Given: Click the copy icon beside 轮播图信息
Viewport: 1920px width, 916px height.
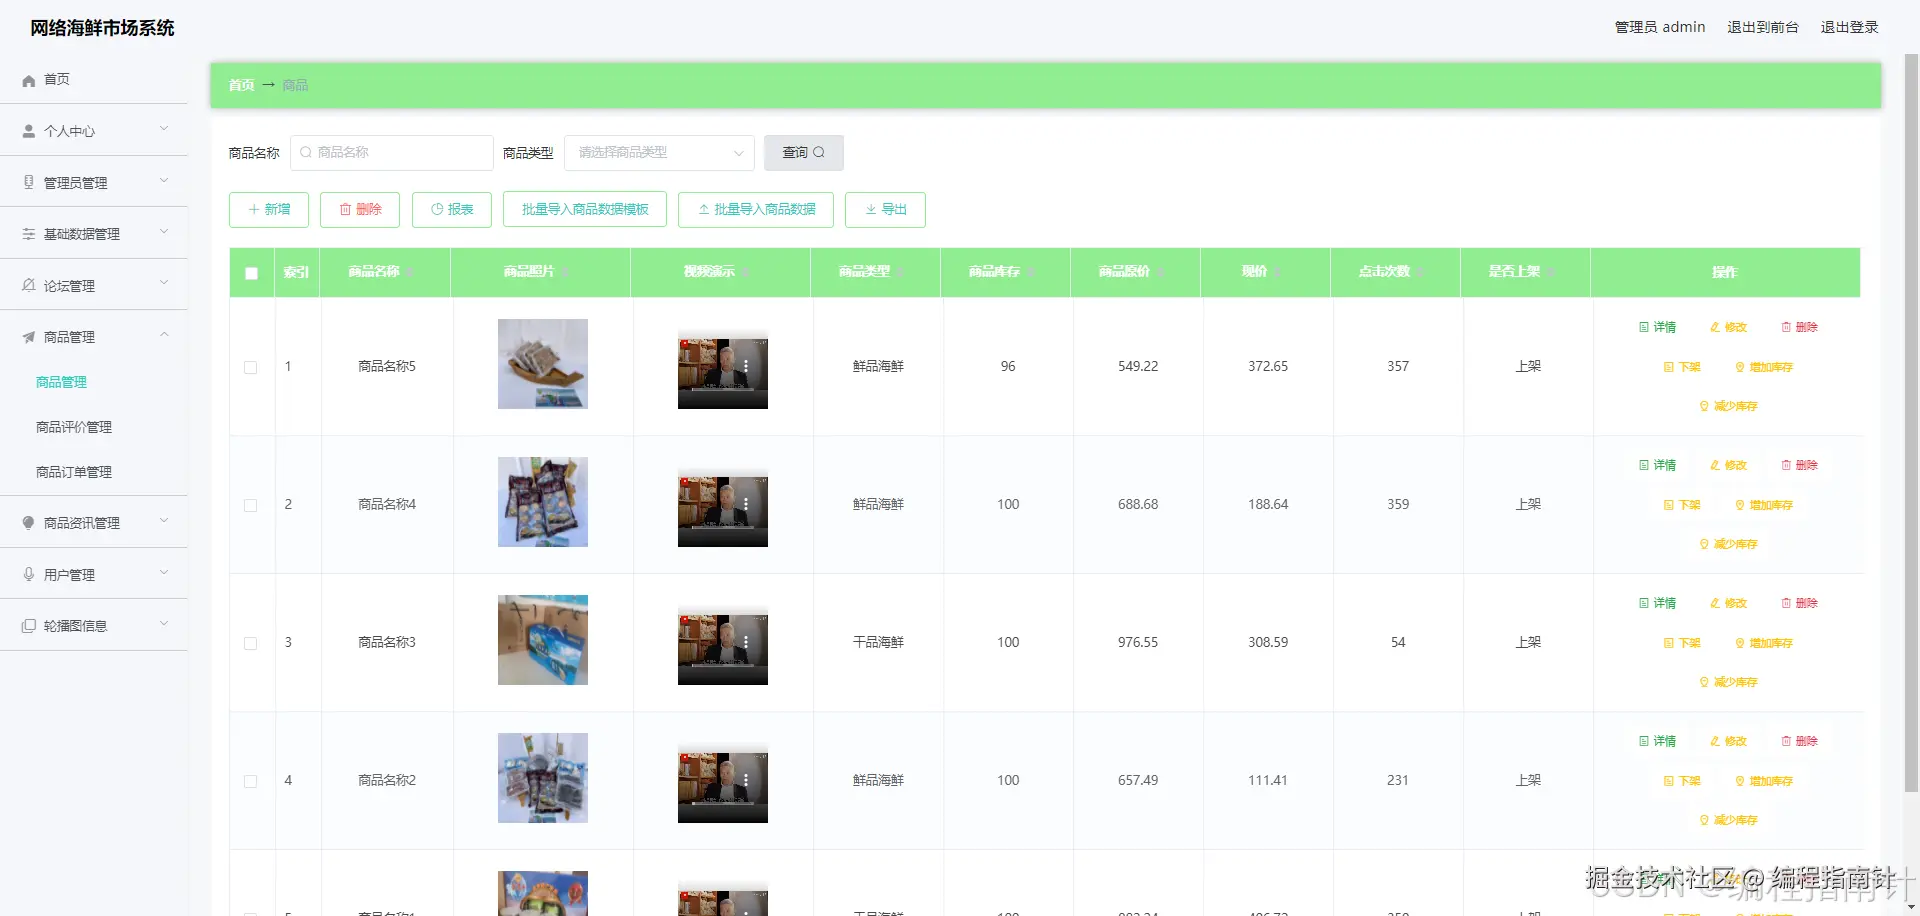Looking at the screenshot, I should coord(29,626).
